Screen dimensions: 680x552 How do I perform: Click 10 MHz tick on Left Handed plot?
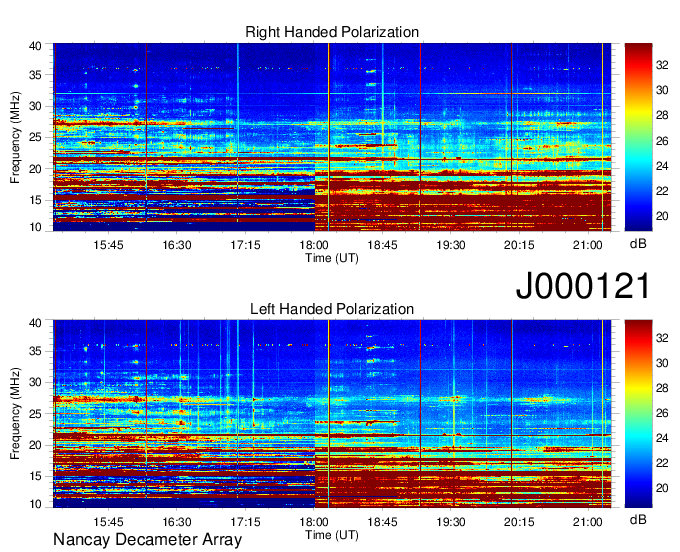coord(35,504)
